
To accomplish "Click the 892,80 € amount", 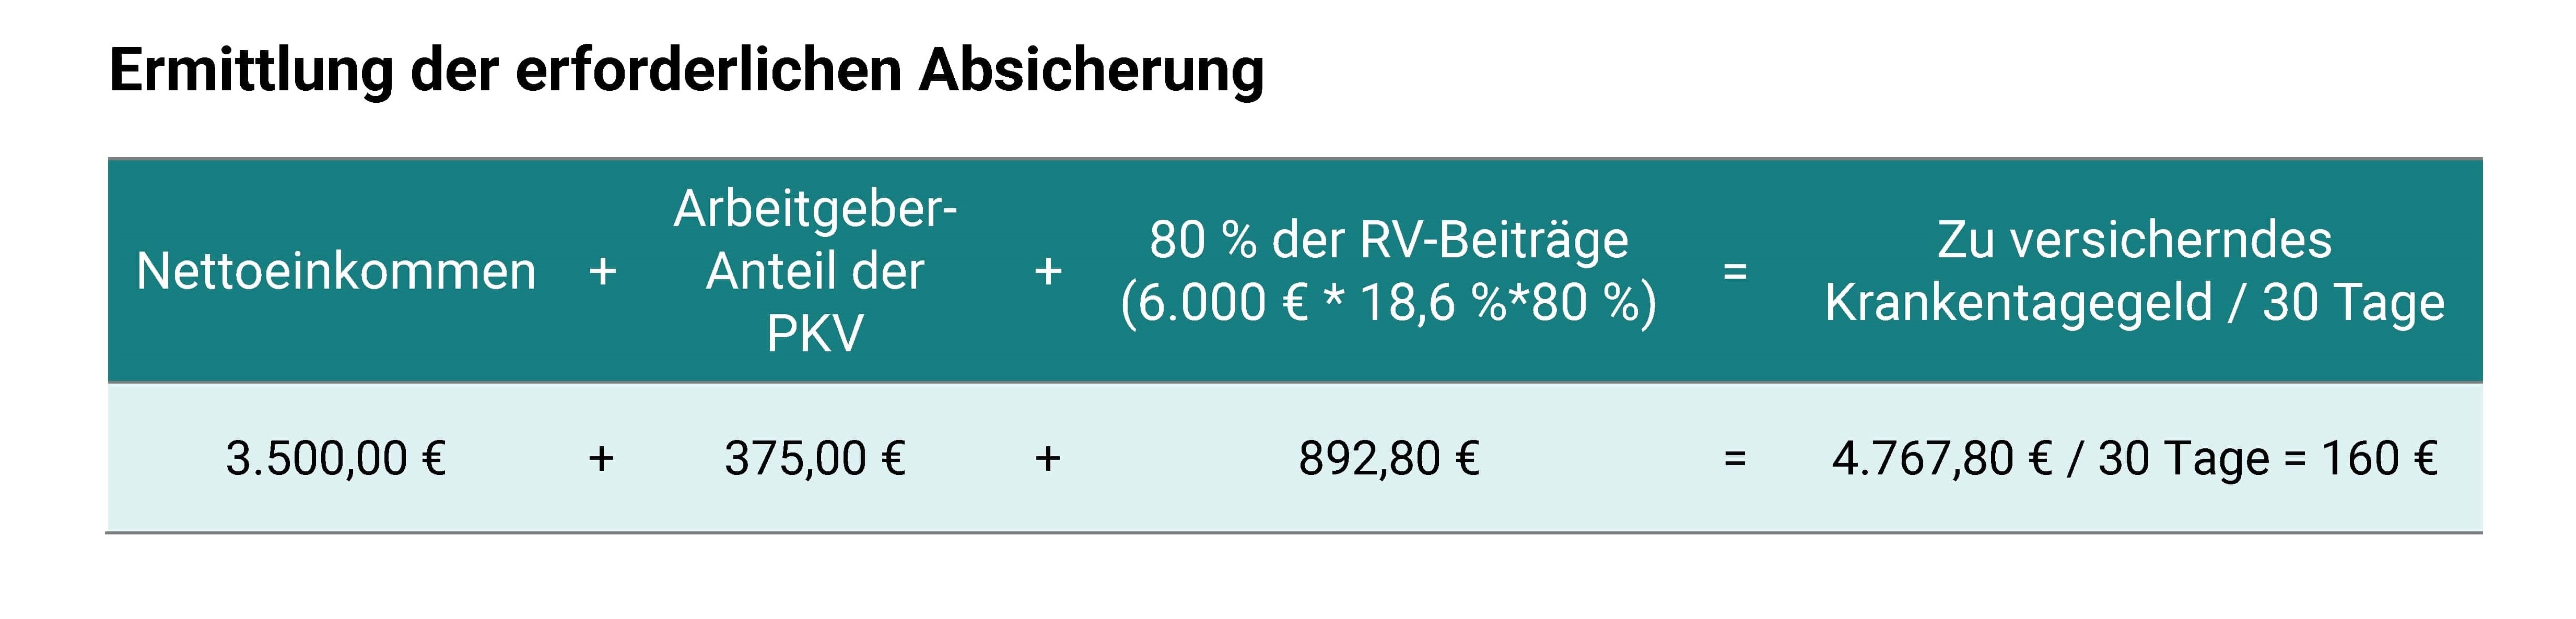I will [1389, 459].
